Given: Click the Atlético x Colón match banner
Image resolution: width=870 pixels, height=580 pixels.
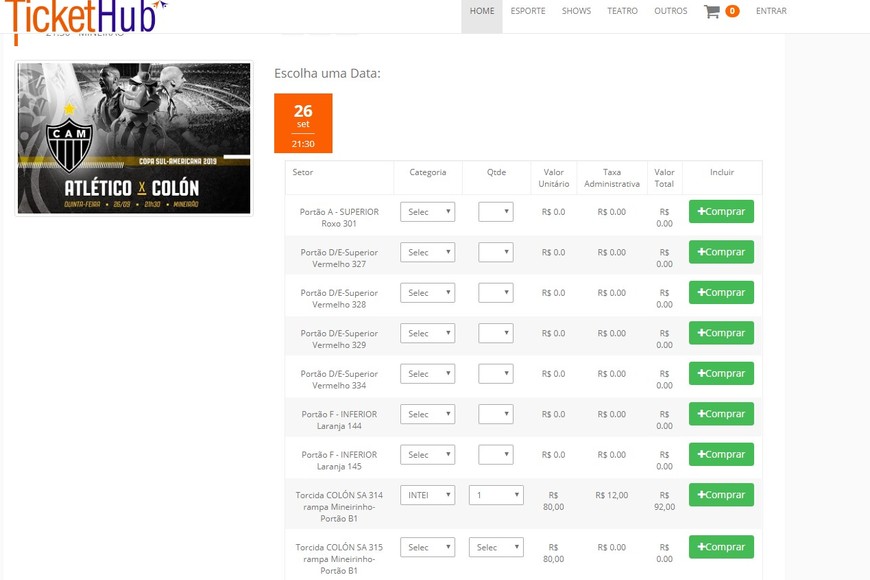Looking at the screenshot, I should pos(134,138).
